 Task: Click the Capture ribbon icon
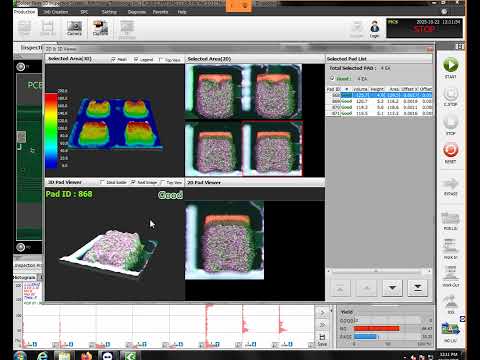click(100, 28)
